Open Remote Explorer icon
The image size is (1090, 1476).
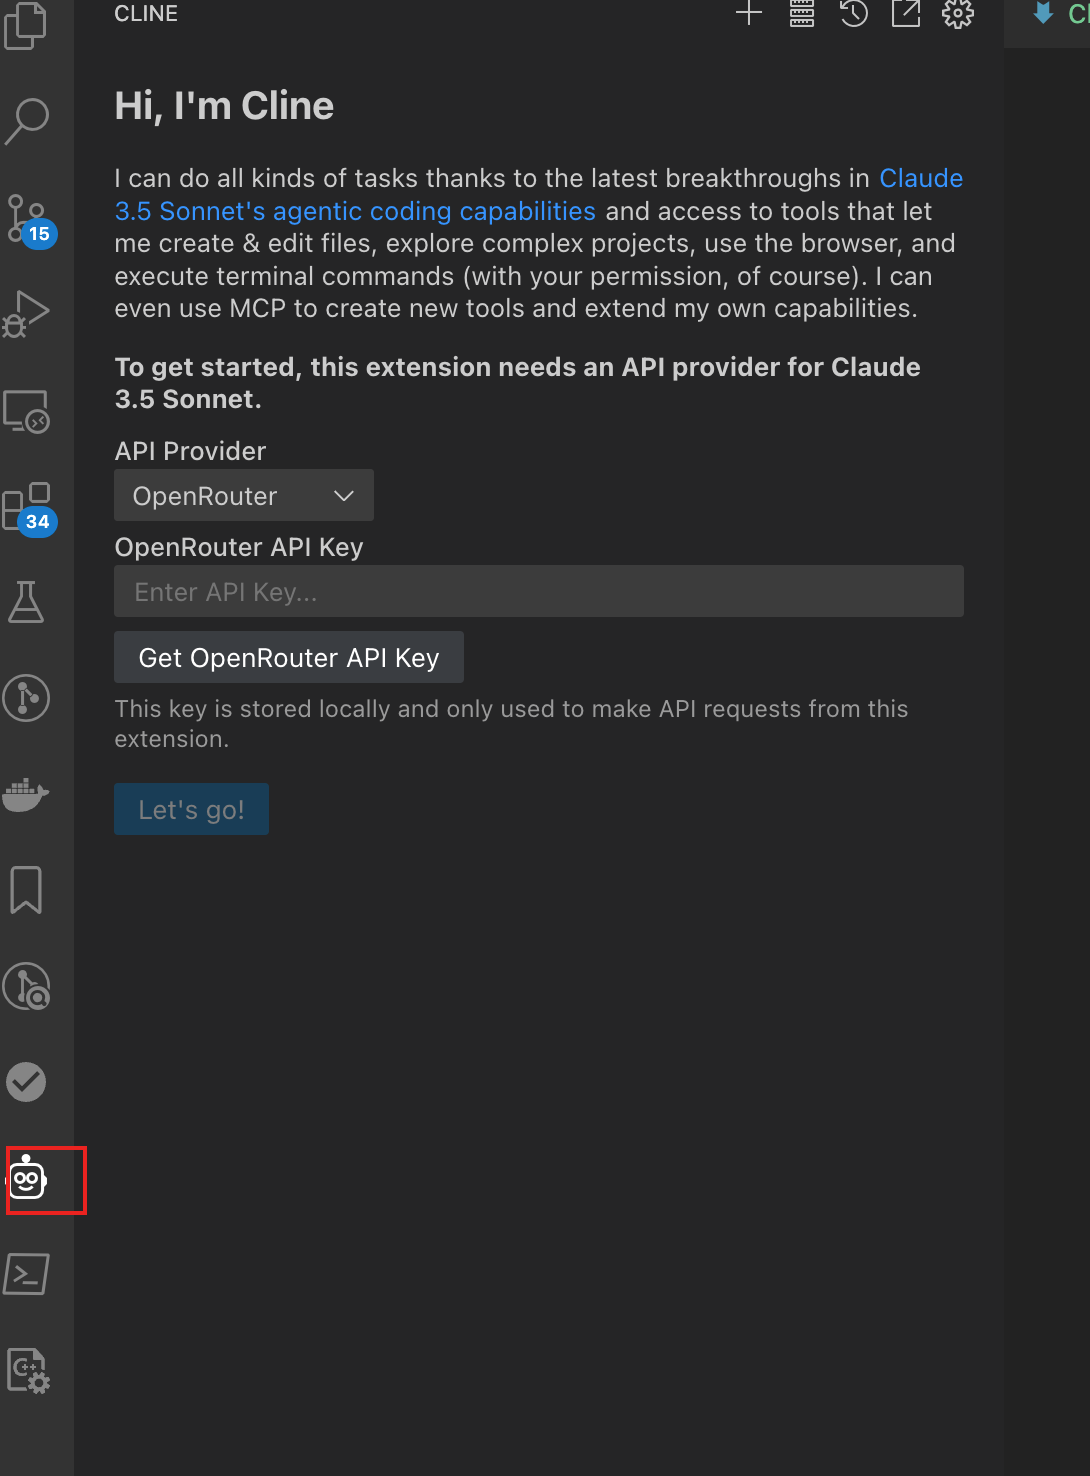pyautogui.click(x=27, y=410)
